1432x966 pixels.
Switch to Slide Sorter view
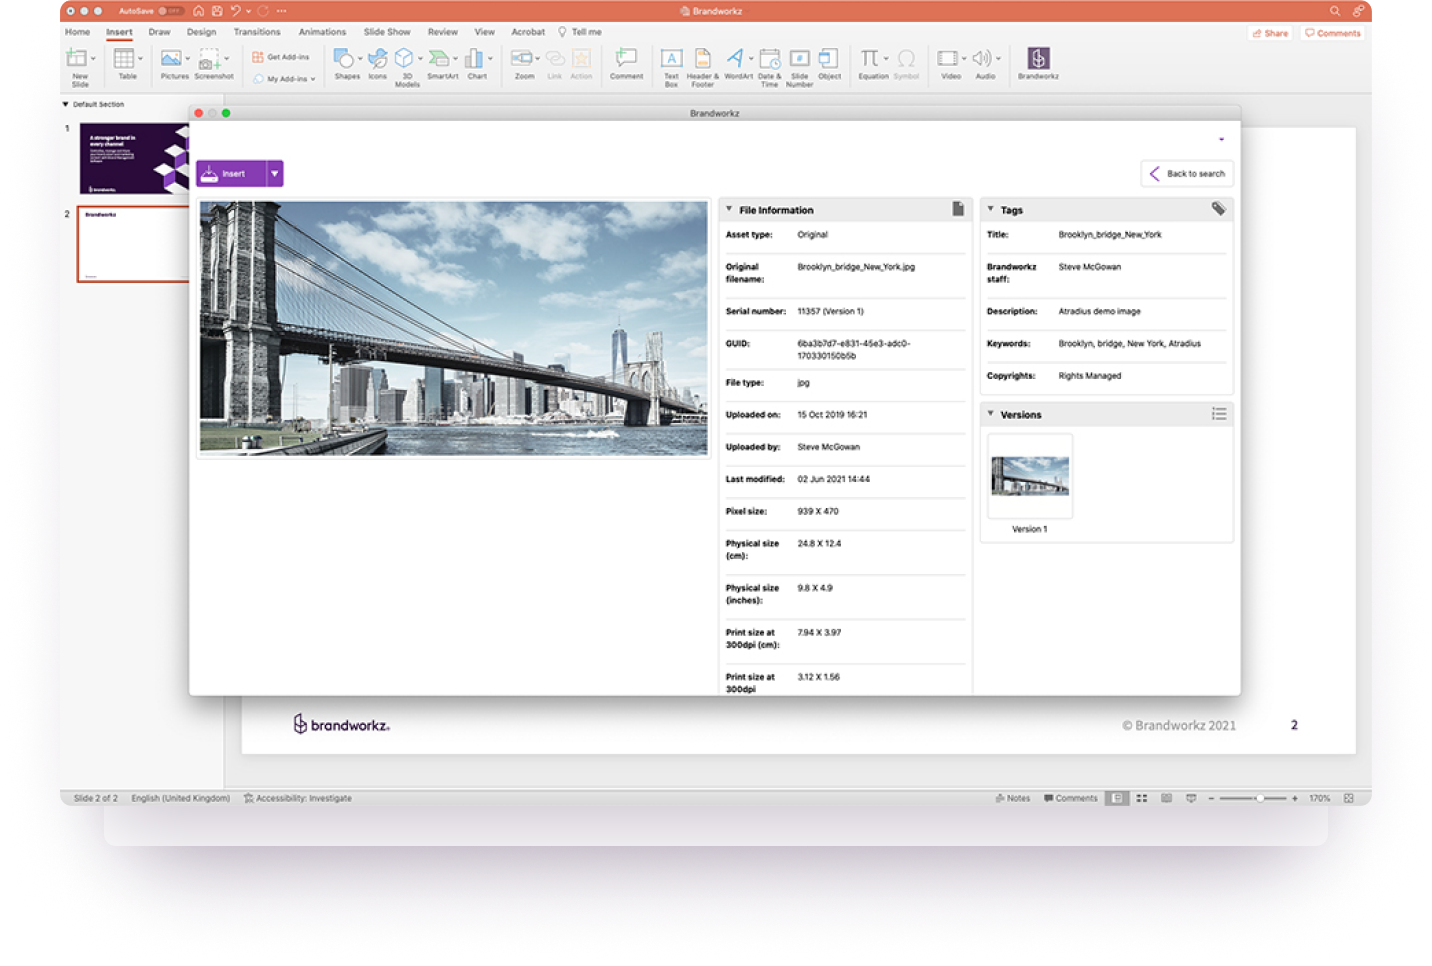(x=1142, y=798)
